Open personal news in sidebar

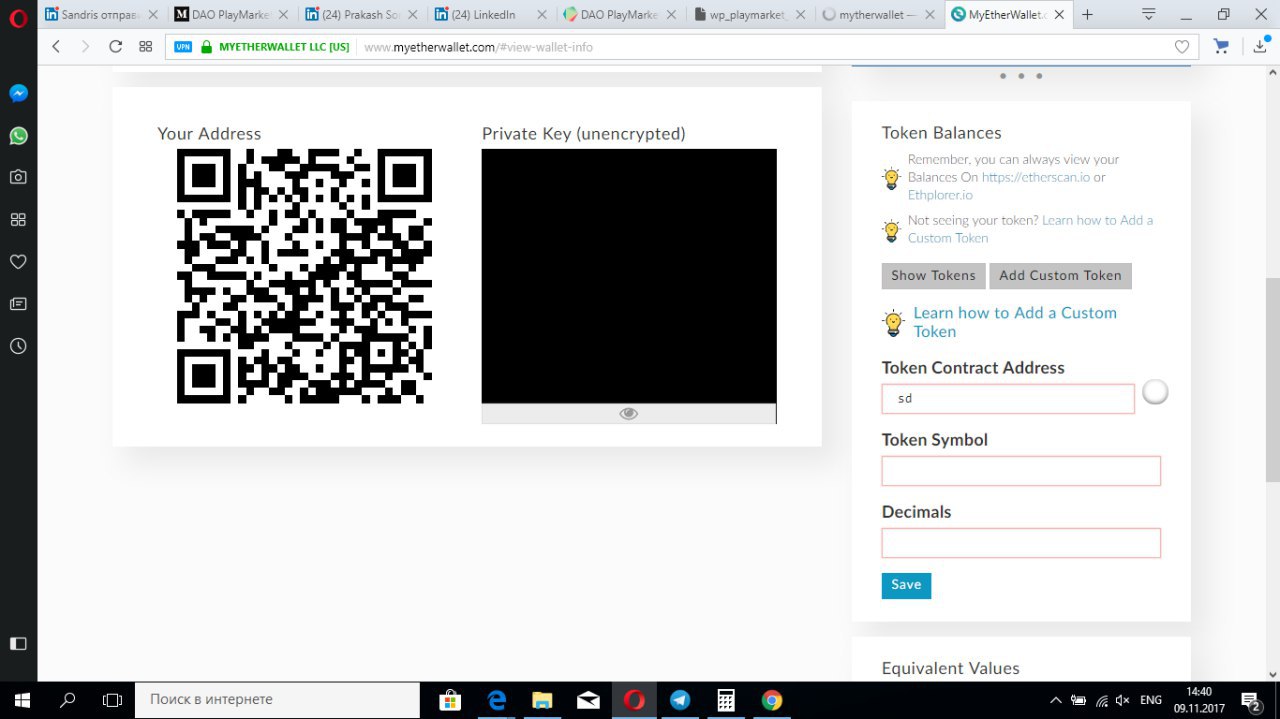coord(18,303)
